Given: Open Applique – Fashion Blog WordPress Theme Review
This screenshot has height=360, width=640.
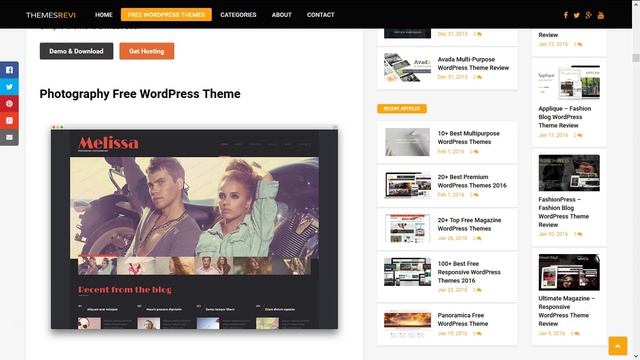Looking at the screenshot, I should tap(564, 117).
